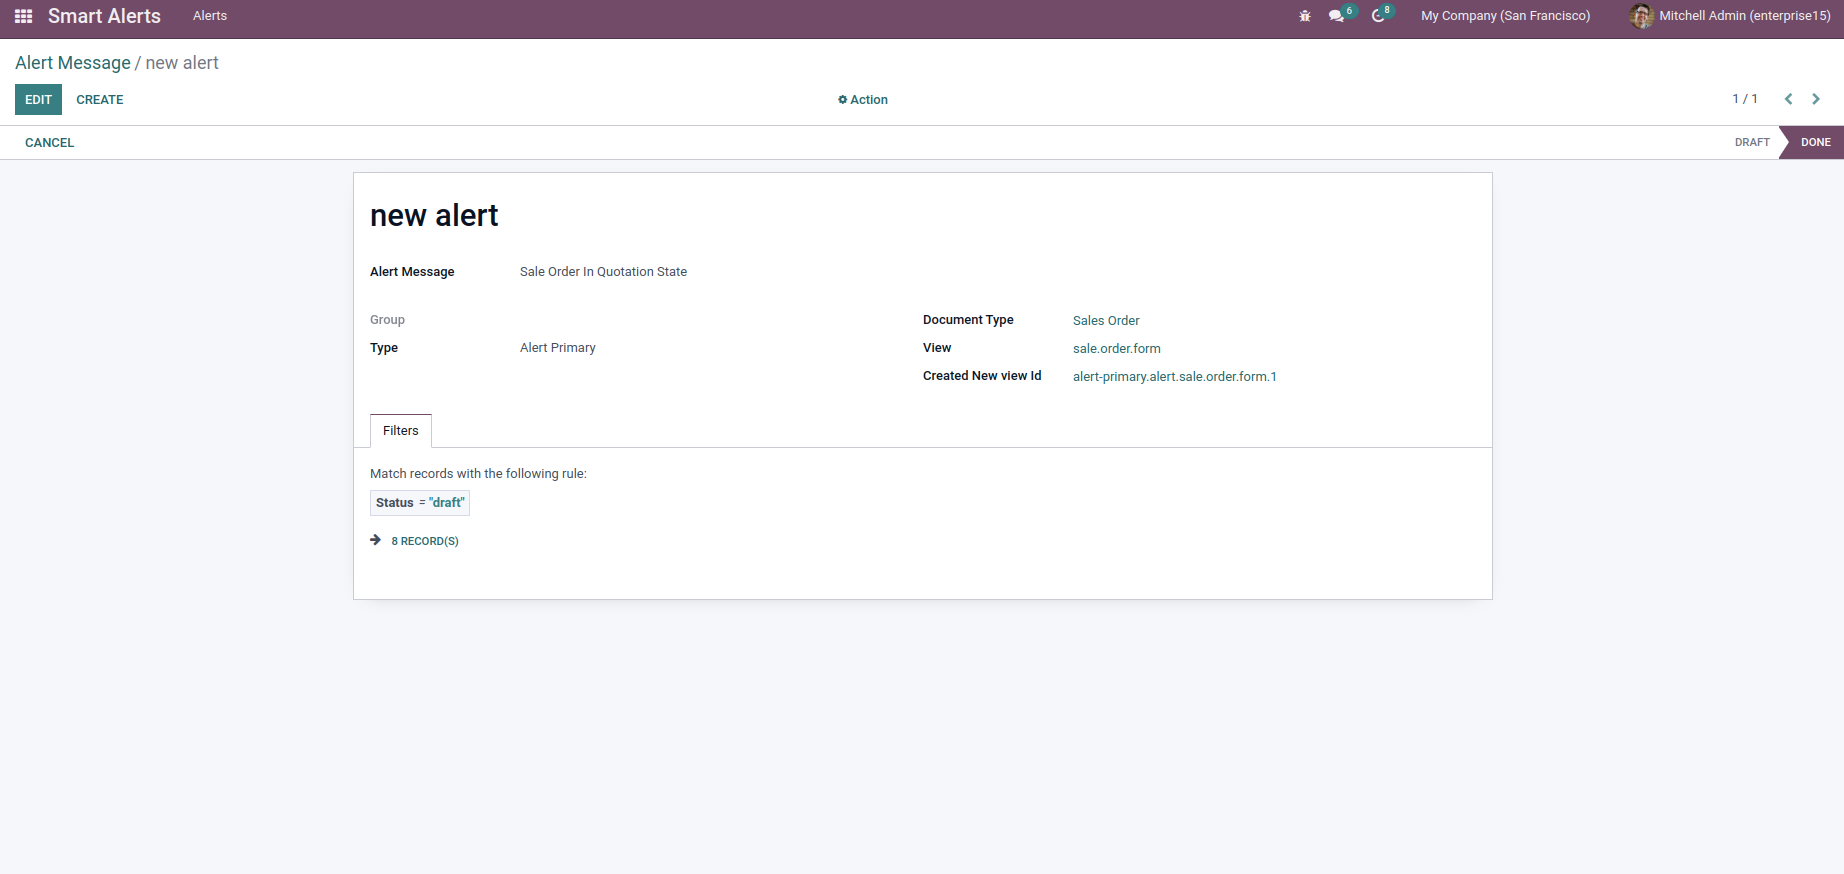Click the debug bug icon
This screenshot has width=1844, height=874.
[x=1305, y=16]
